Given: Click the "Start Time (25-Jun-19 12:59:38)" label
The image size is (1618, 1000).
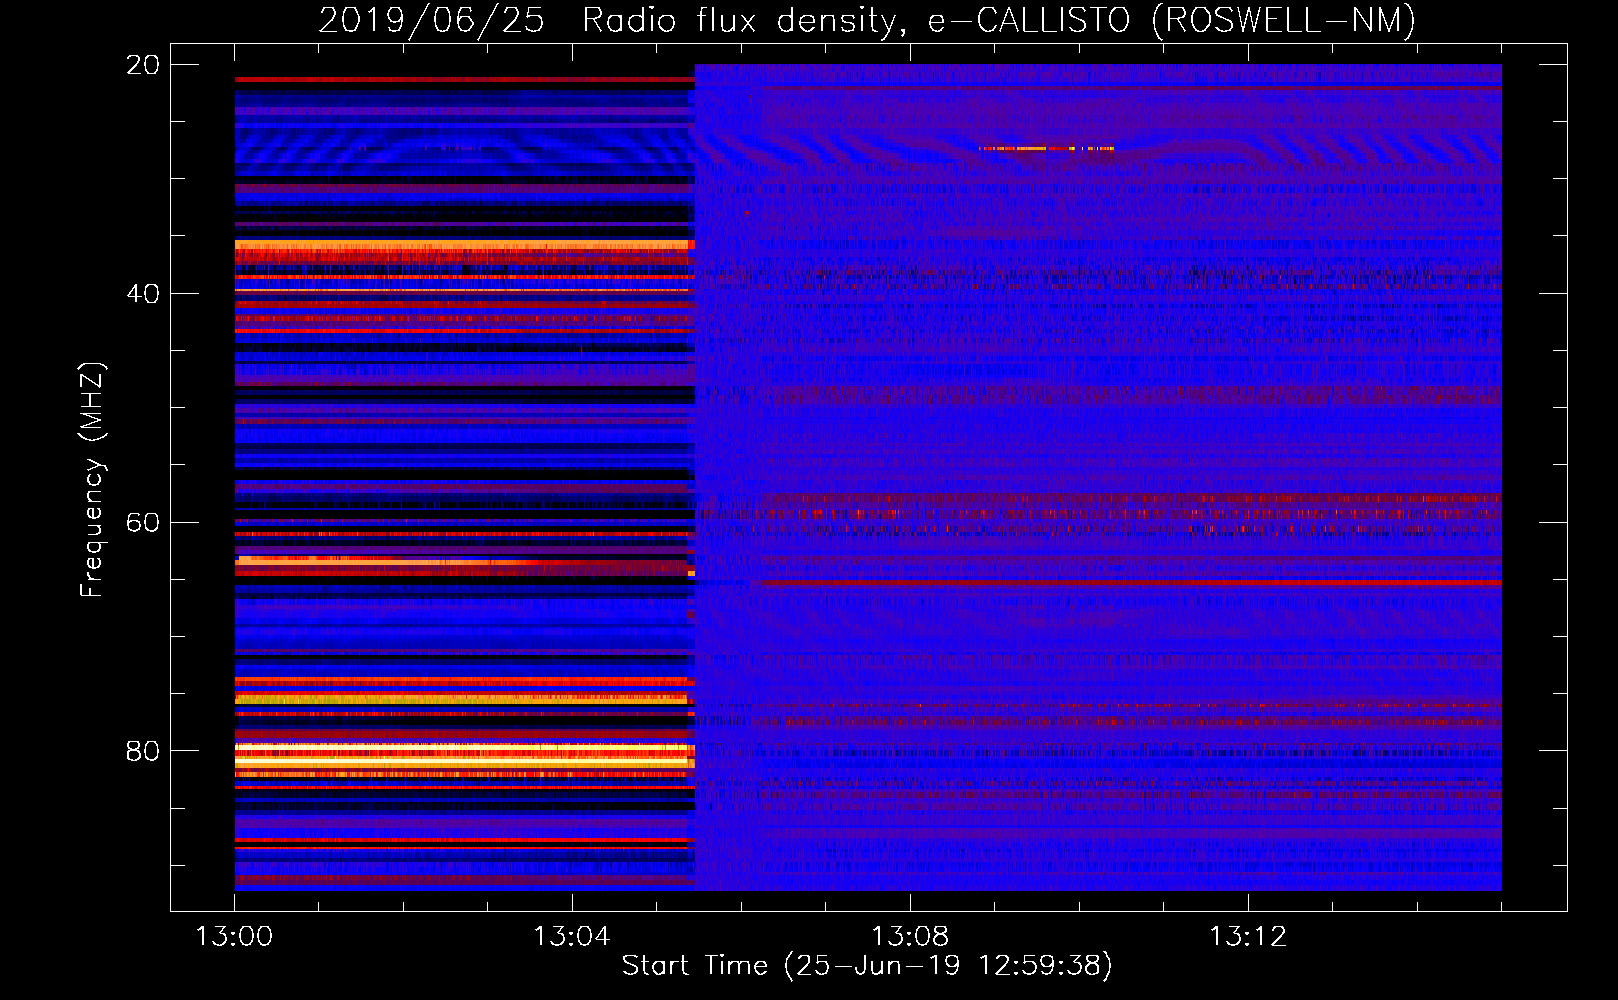Looking at the screenshot, I should coord(867,966).
